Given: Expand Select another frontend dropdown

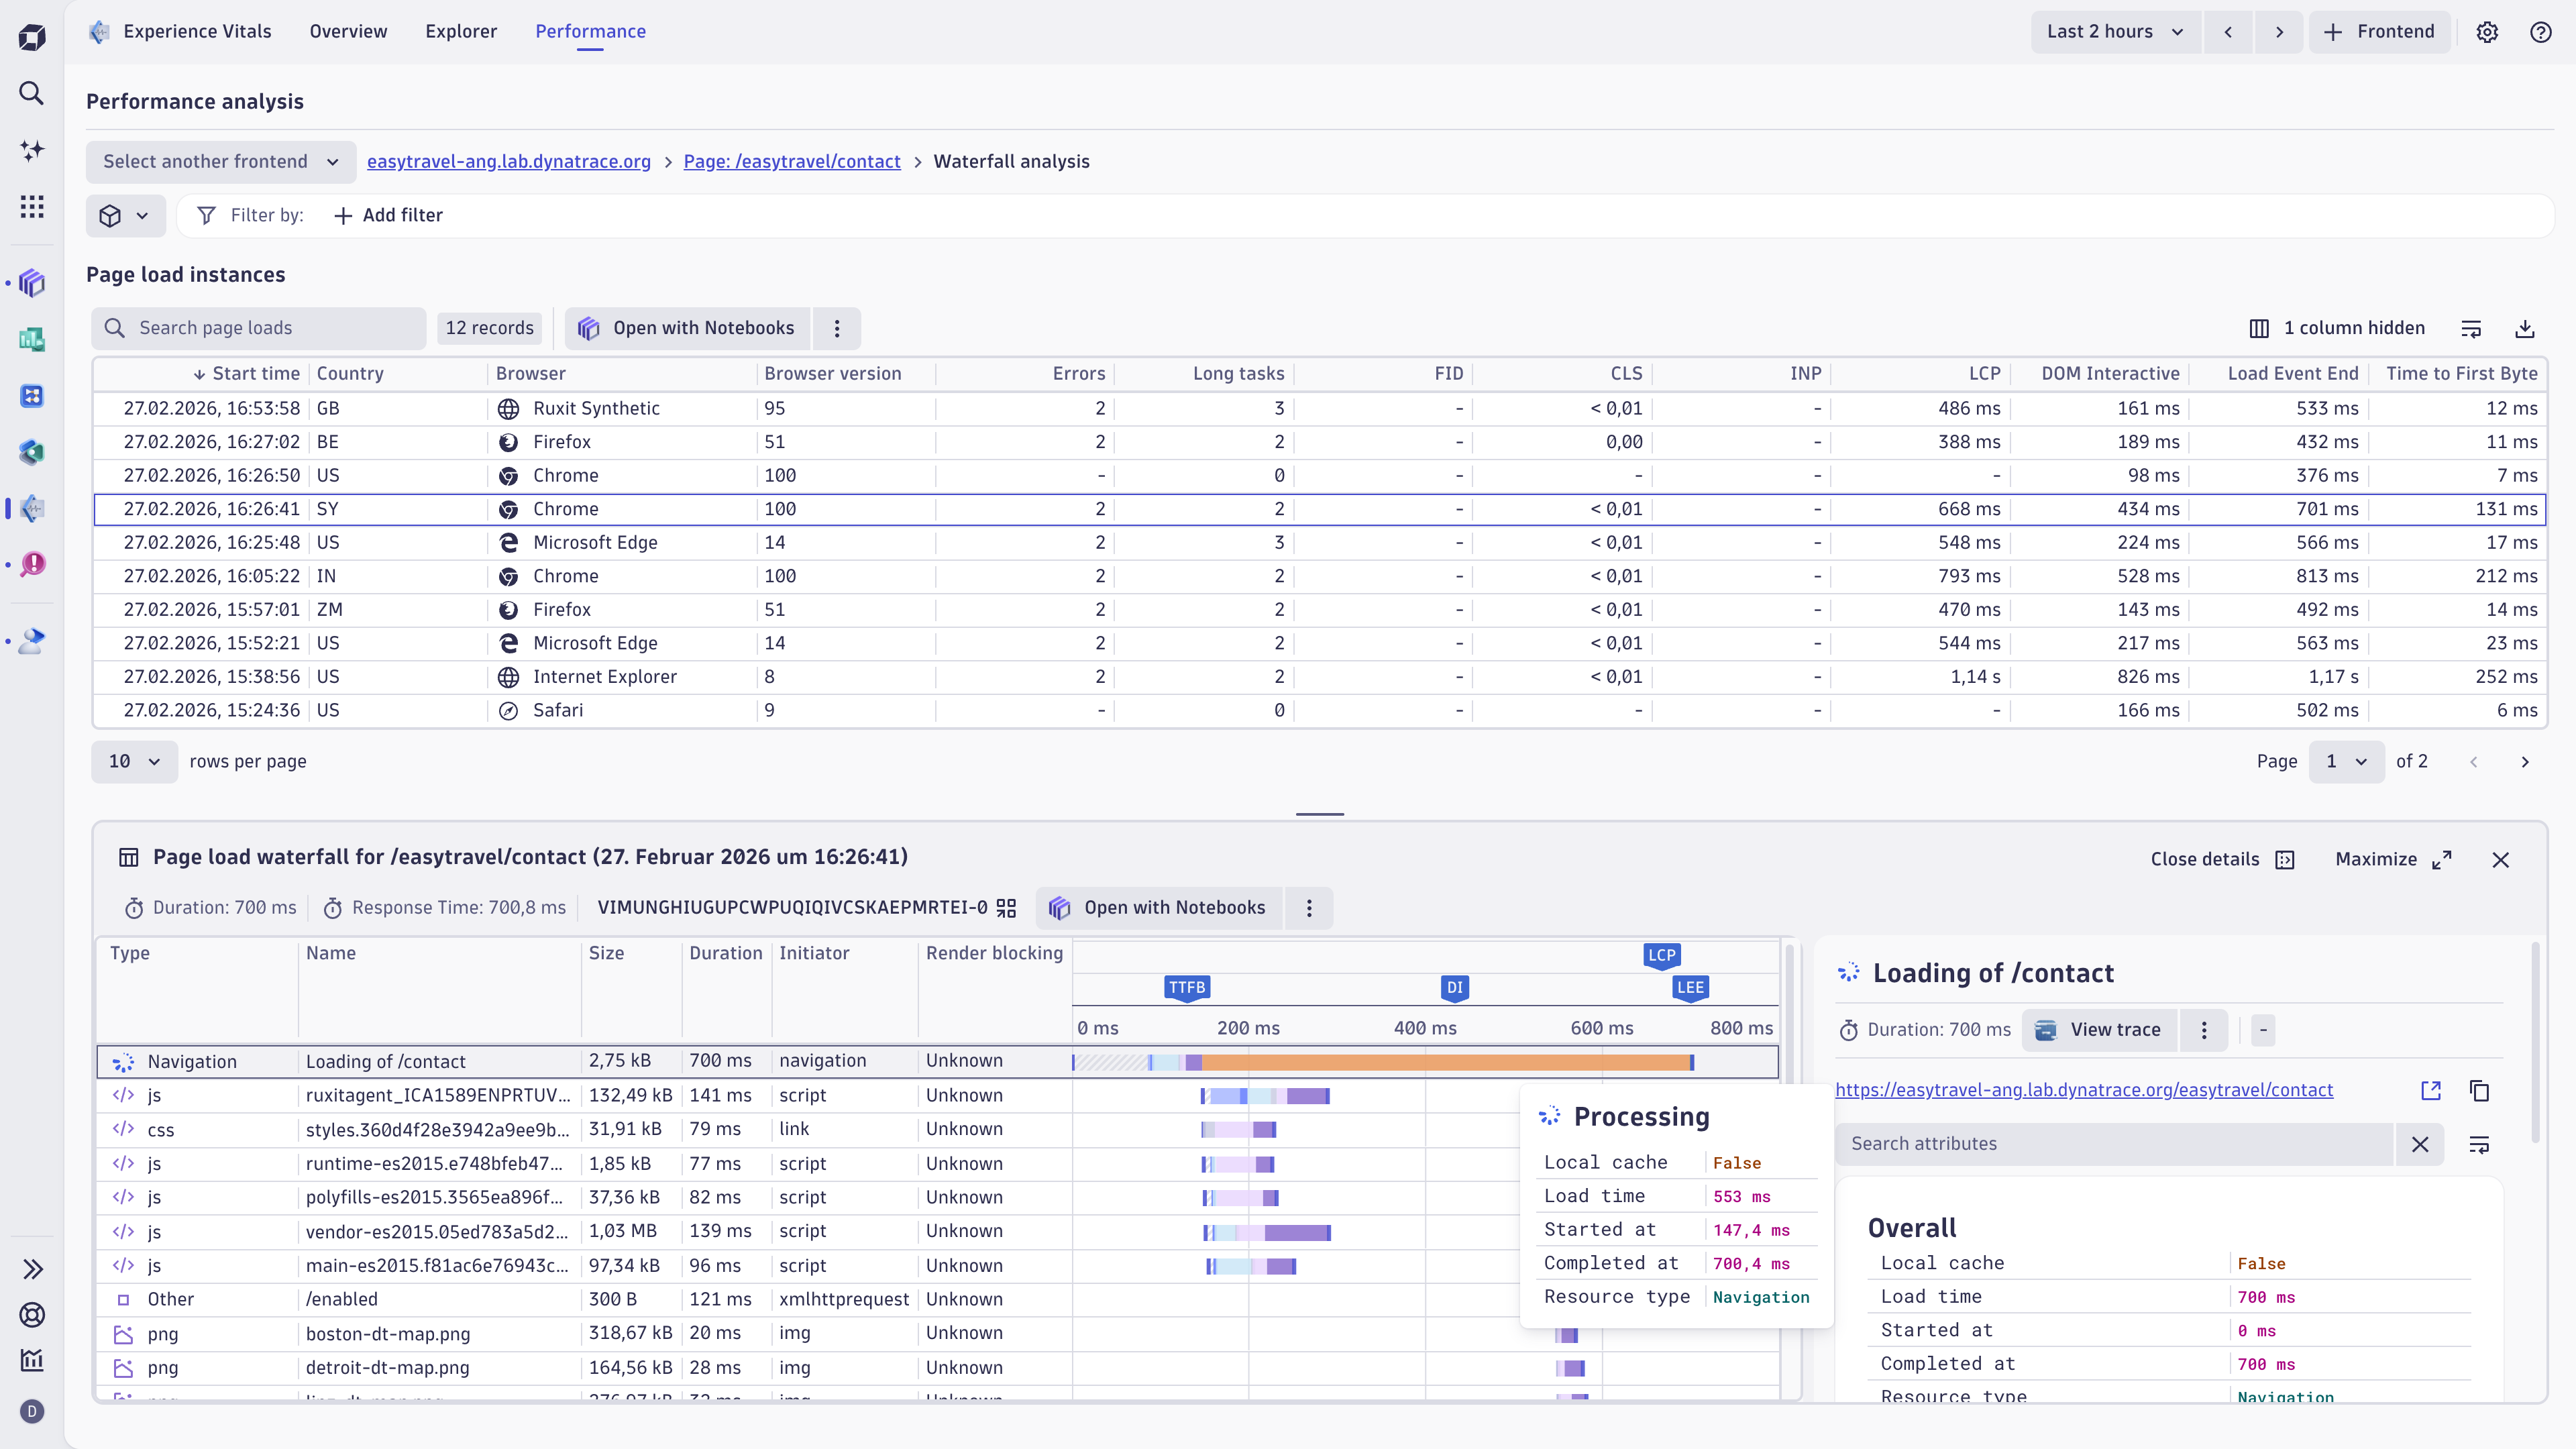Looking at the screenshot, I should pos(221,162).
